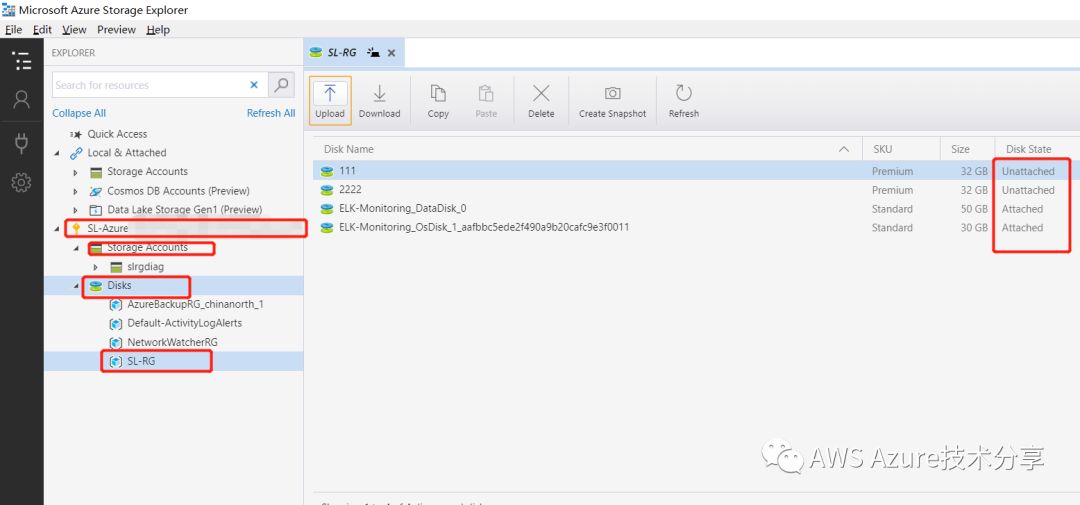Click the Refresh All link
The height and width of the screenshot is (505, 1080).
[271, 113]
